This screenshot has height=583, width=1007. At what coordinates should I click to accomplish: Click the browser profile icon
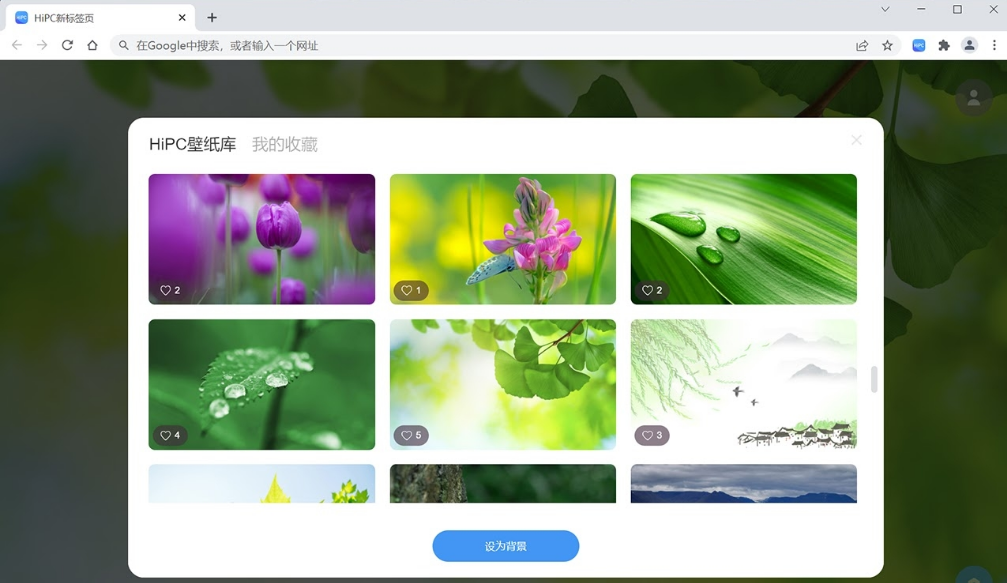pyautogui.click(x=968, y=45)
